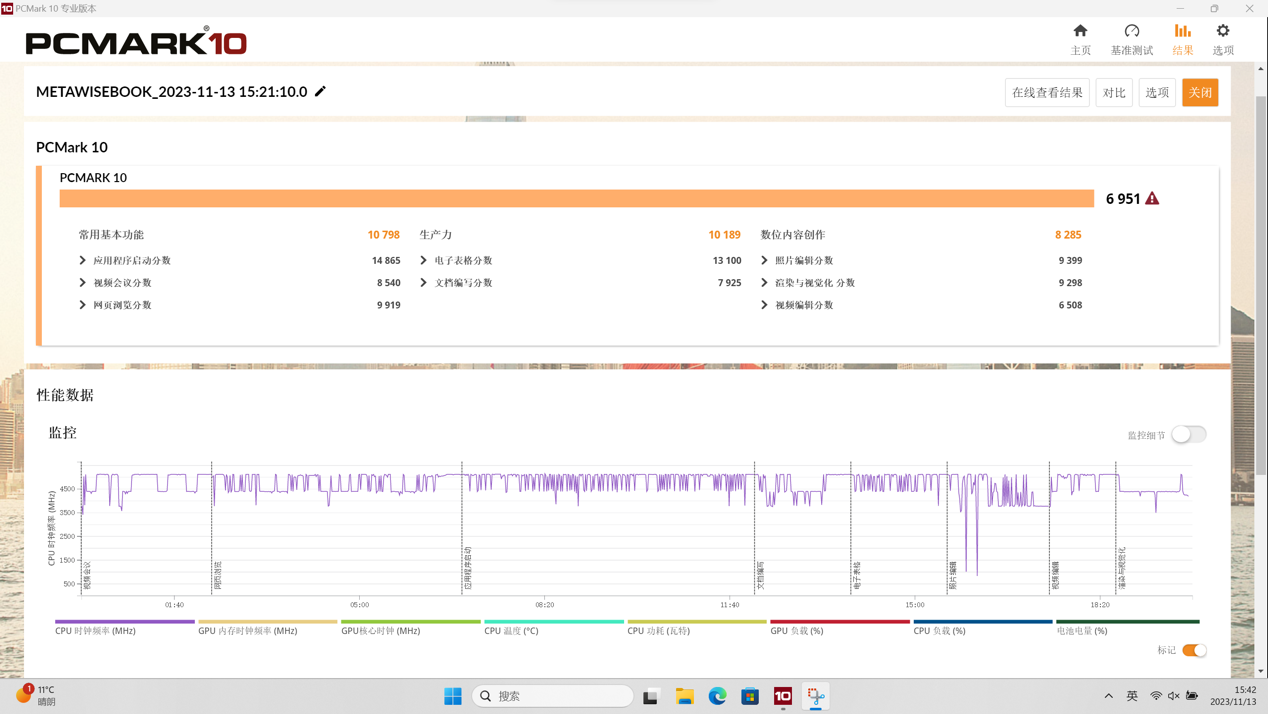Click the 对比 compare button

pyautogui.click(x=1114, y=93)
